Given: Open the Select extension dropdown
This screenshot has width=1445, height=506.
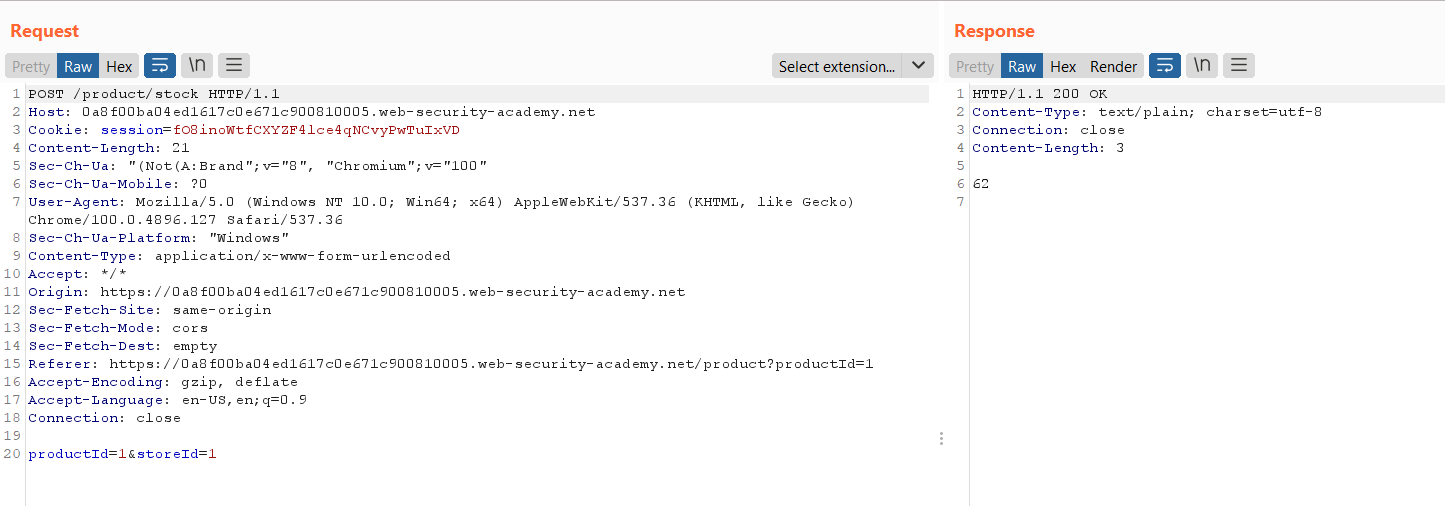Looking at the screenshot, I should pos(837,66).
